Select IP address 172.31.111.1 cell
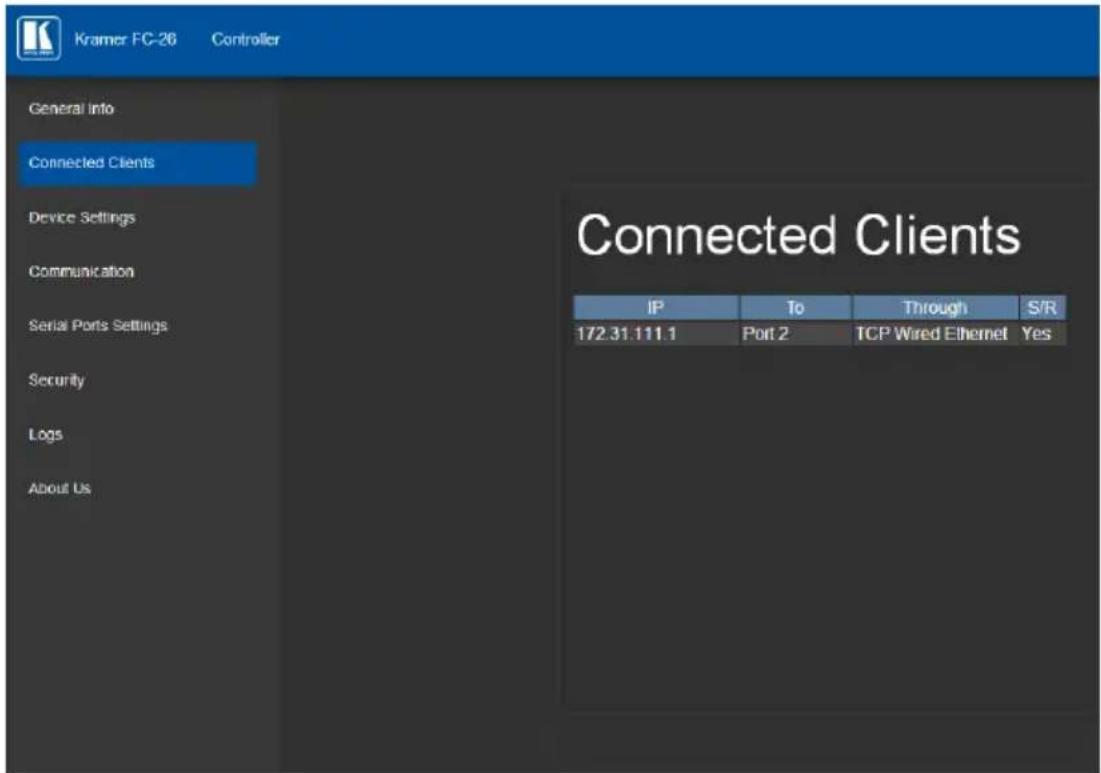 click(656, 333)
